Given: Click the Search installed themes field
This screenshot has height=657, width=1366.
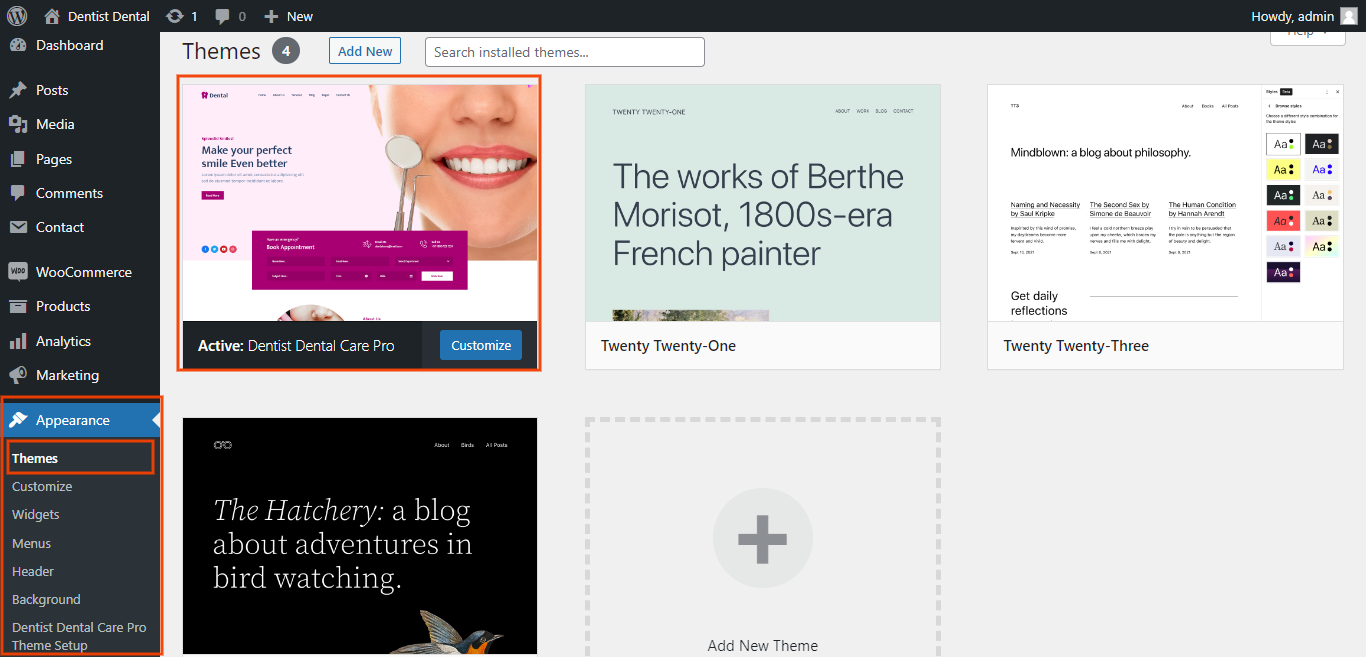Looking at the screenshot, I should pos(564,52).
